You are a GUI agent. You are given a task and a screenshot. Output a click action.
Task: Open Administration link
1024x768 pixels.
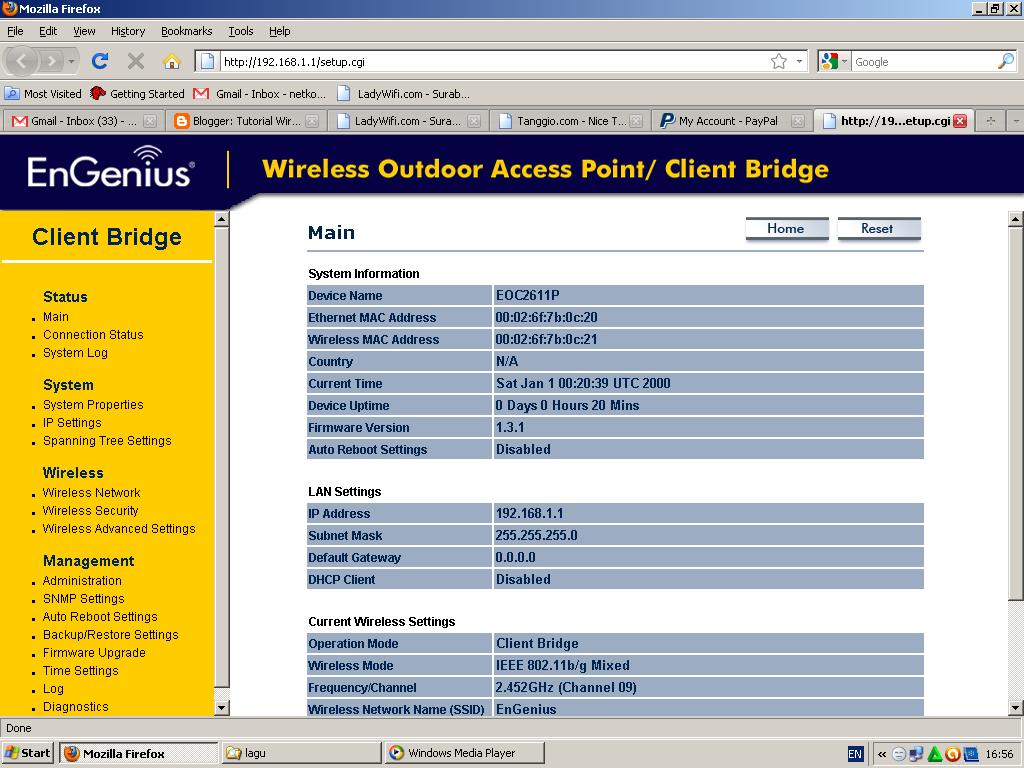[x=82, y=581]
